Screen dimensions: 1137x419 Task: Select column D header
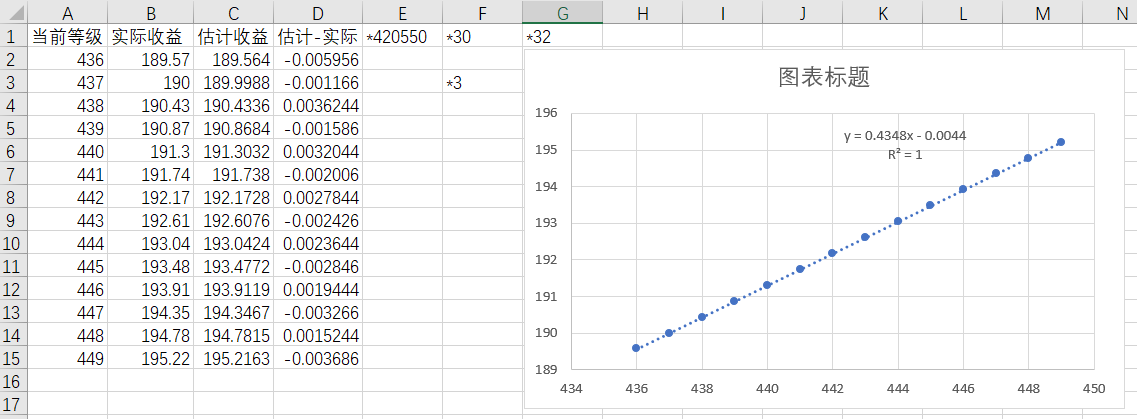[318, 12]
